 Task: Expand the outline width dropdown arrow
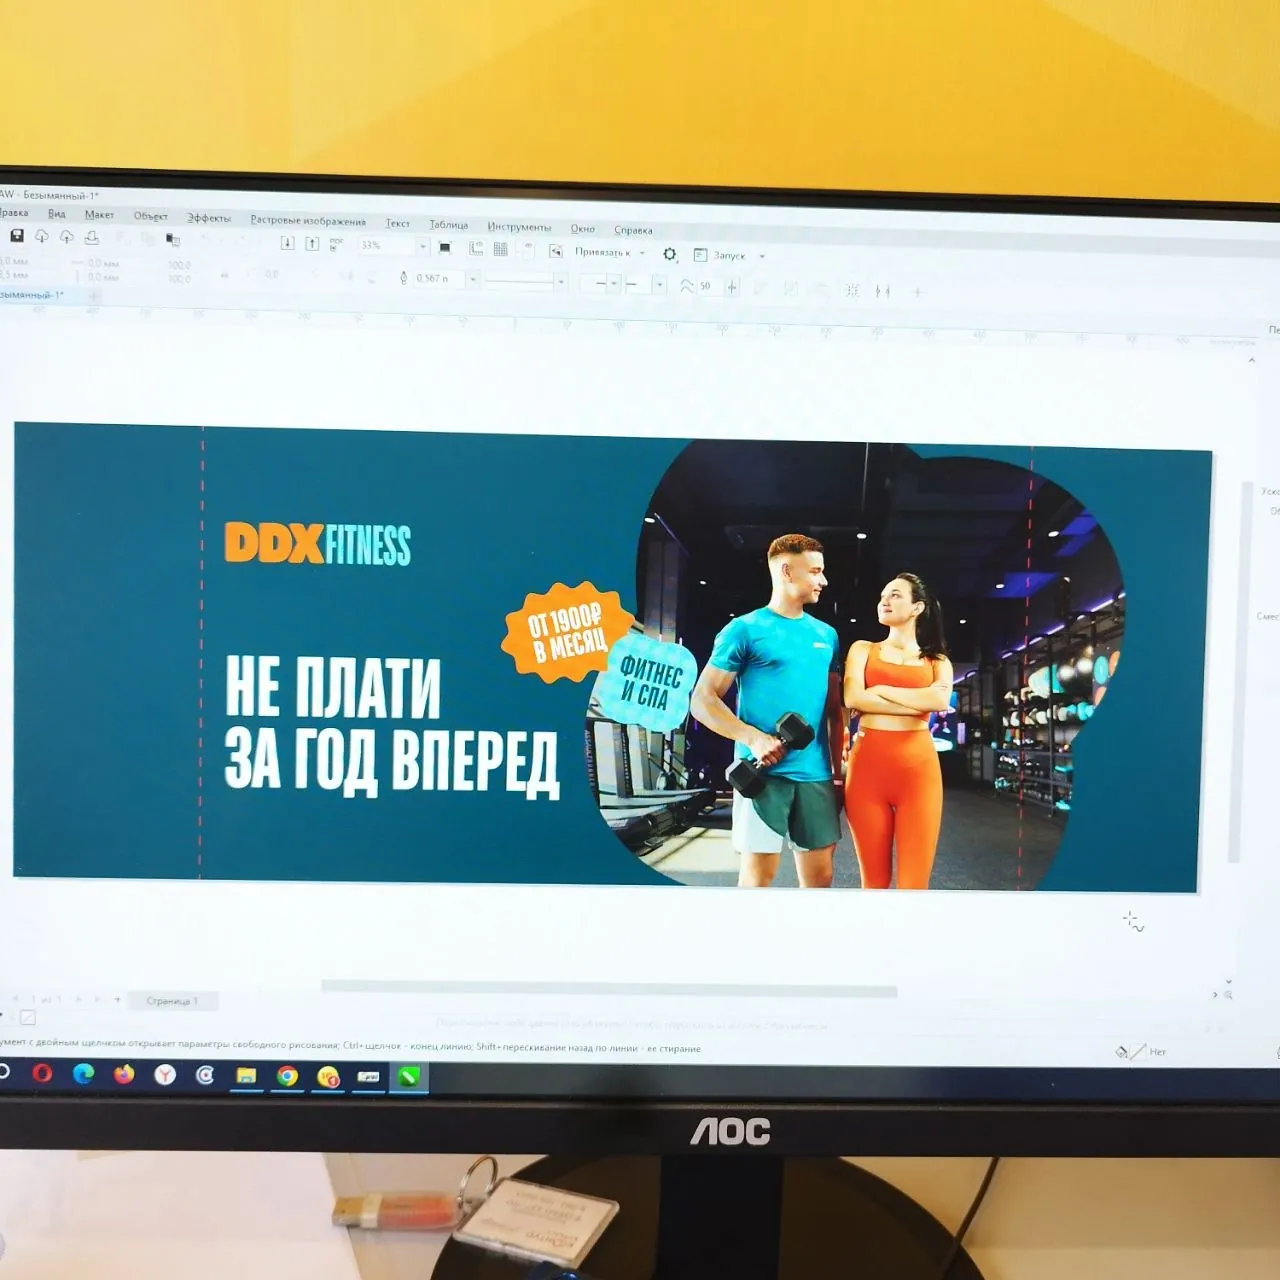point(473,279)
